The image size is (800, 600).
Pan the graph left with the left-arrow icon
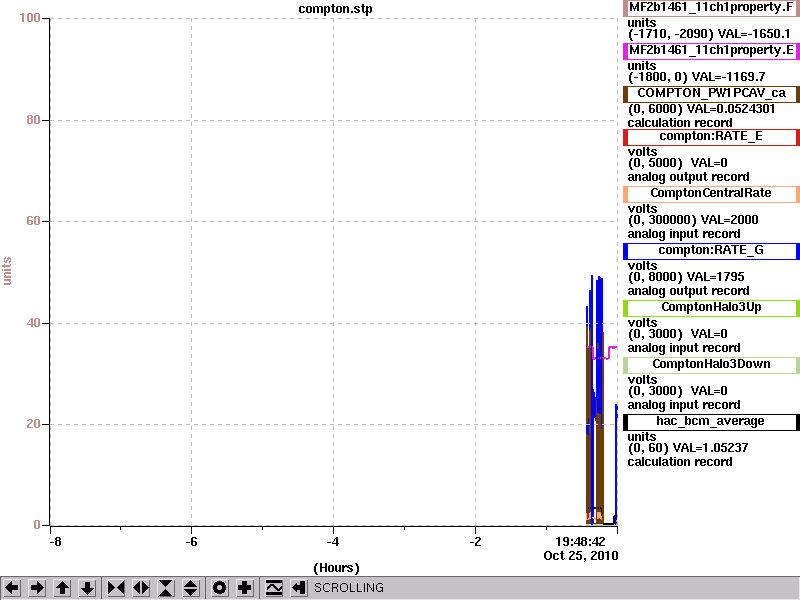click(12, 588)
